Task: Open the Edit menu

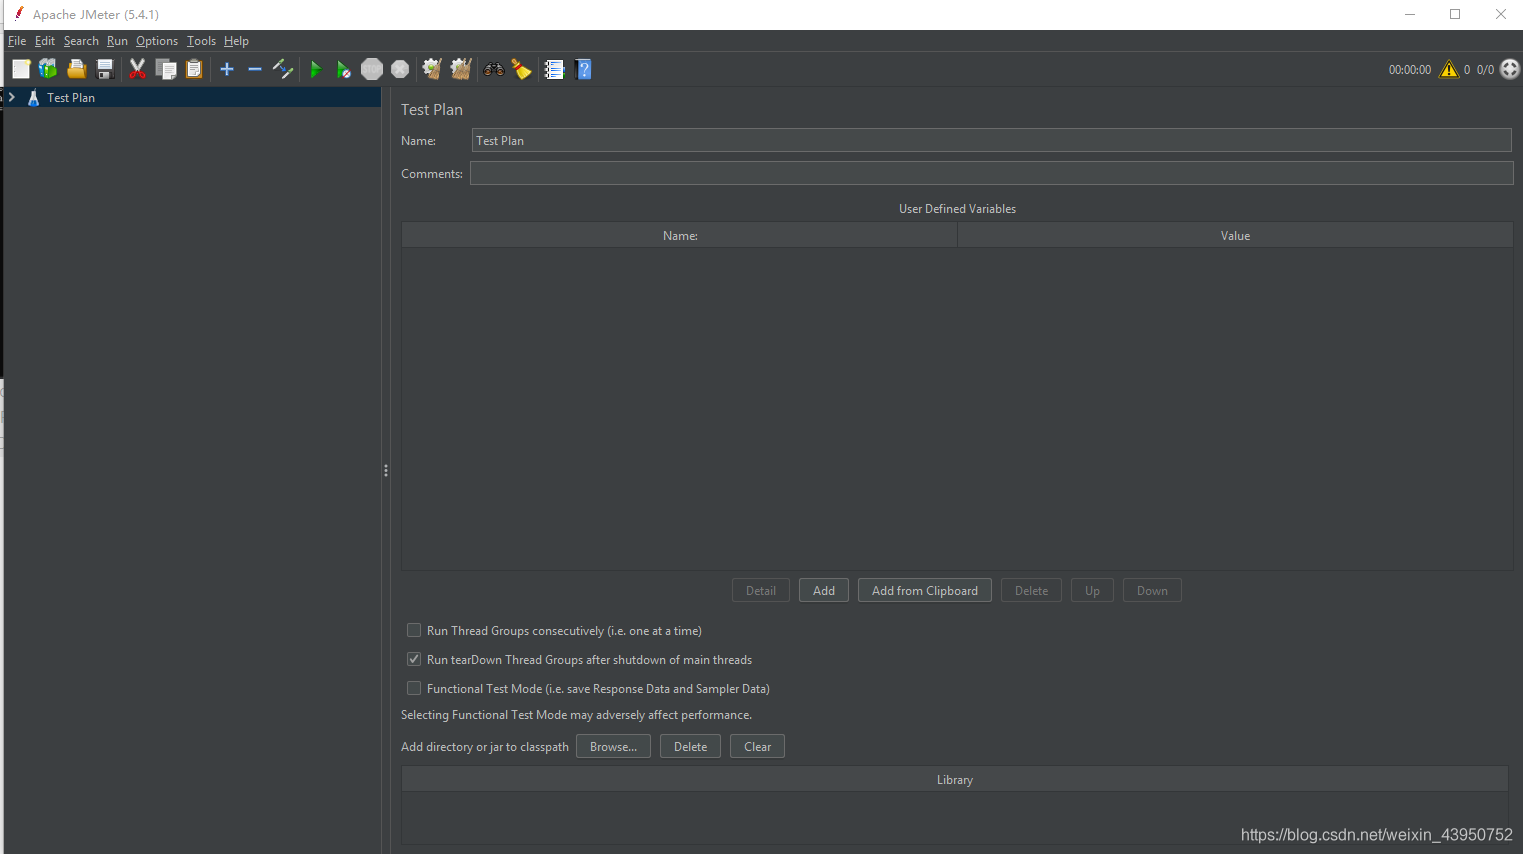Action: (x=45, y=41)
